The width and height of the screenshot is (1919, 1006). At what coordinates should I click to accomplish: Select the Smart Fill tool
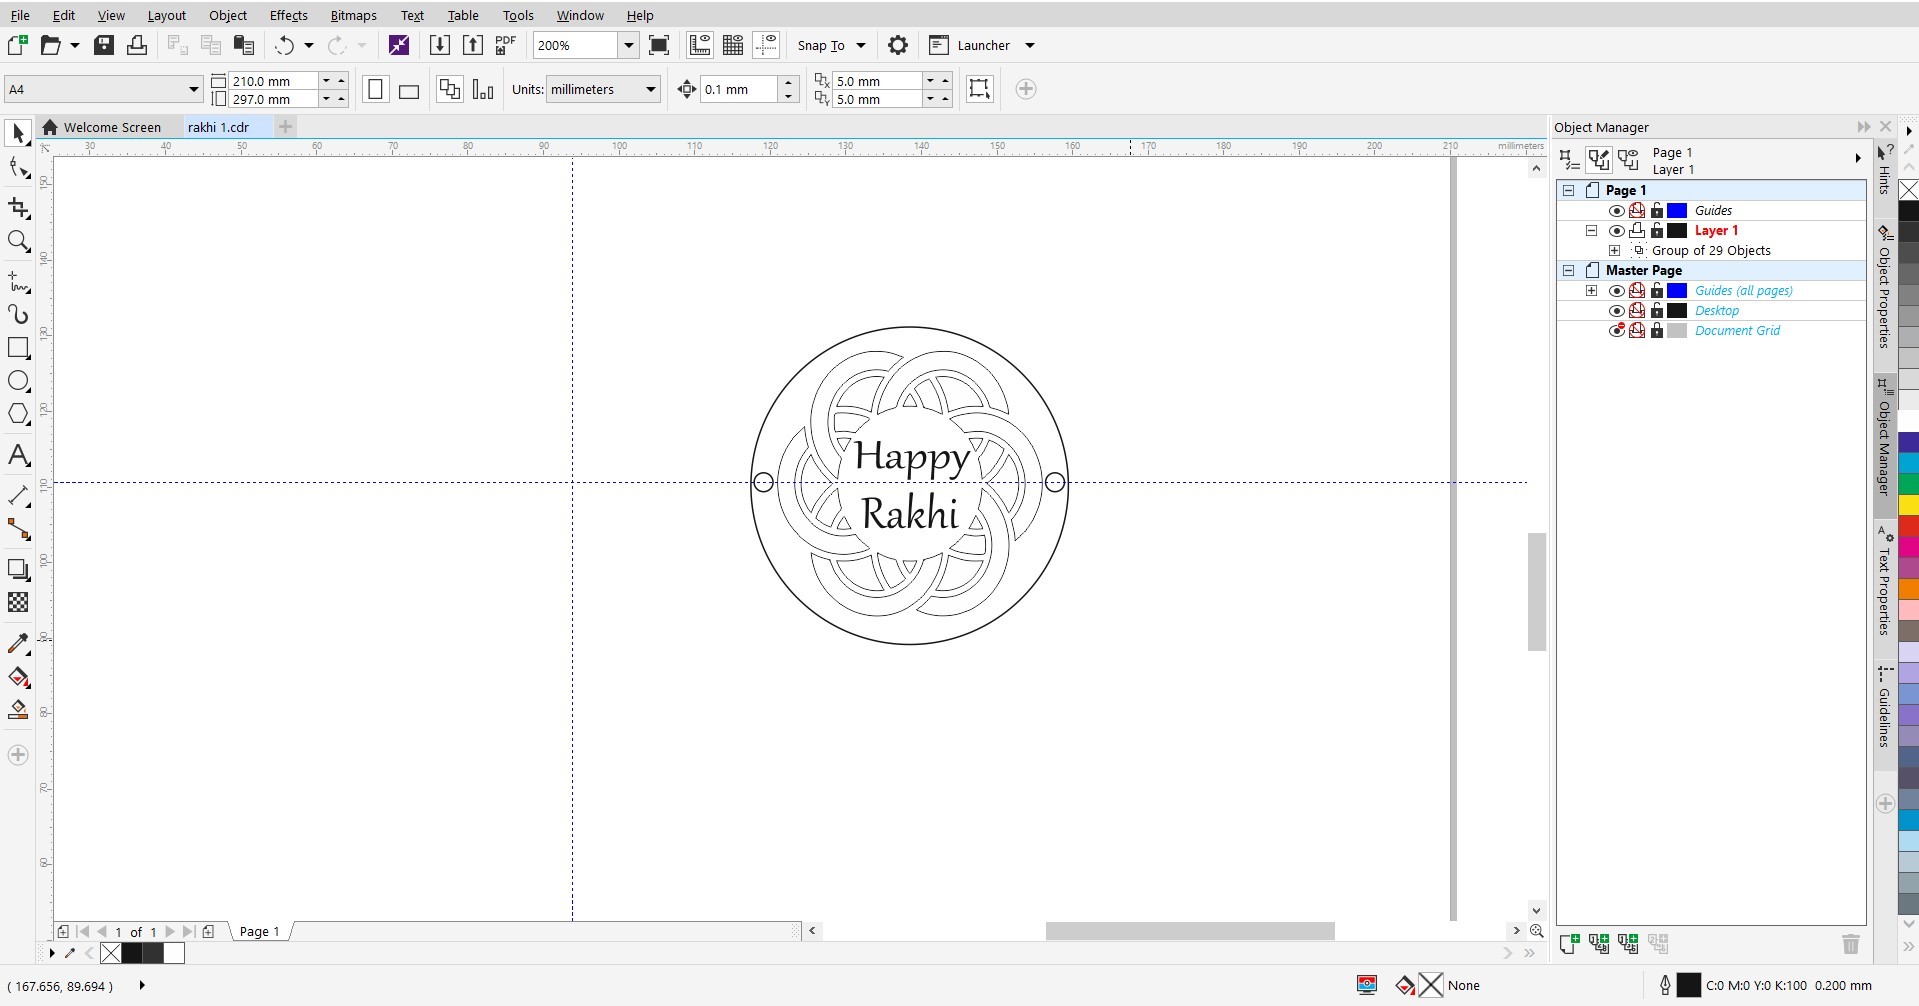[18, 710]
